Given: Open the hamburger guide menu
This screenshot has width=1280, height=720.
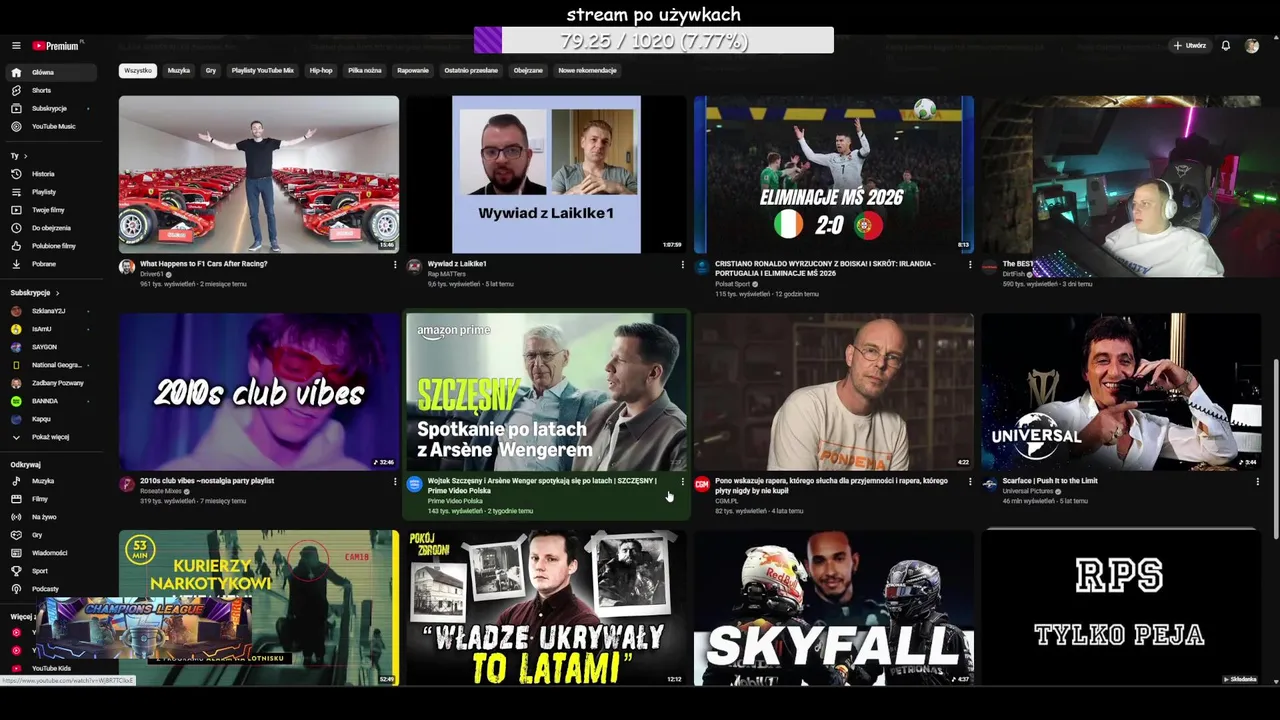Looking at the screenshot, I should point(16,46).
